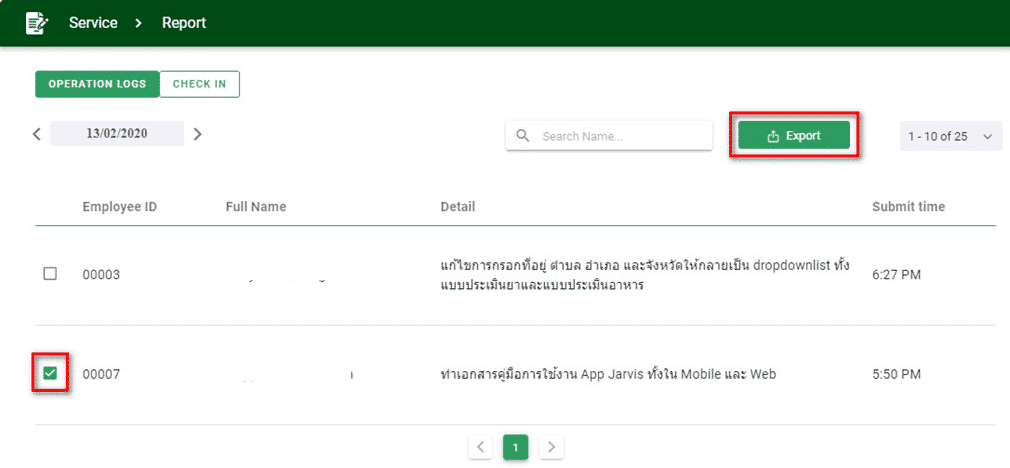Viewport: 1010px width, 468px height.
Task: Switch to the Check In tab
Action: 199,84
